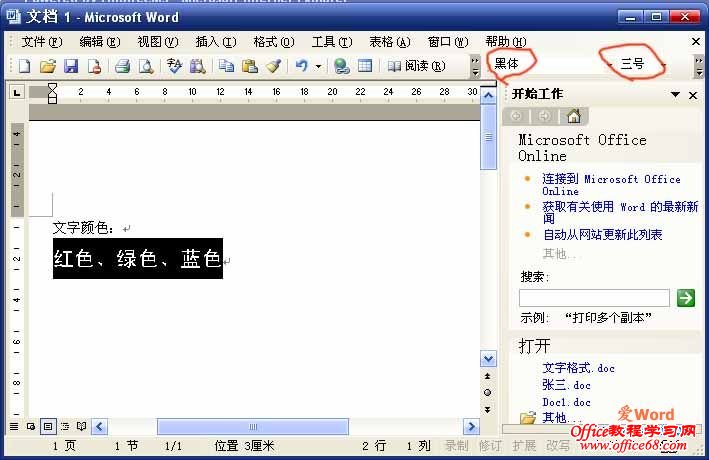Open the 三号 font size dropdown
Viewport: 709px width, 460px height.
[x=664, y=66]
